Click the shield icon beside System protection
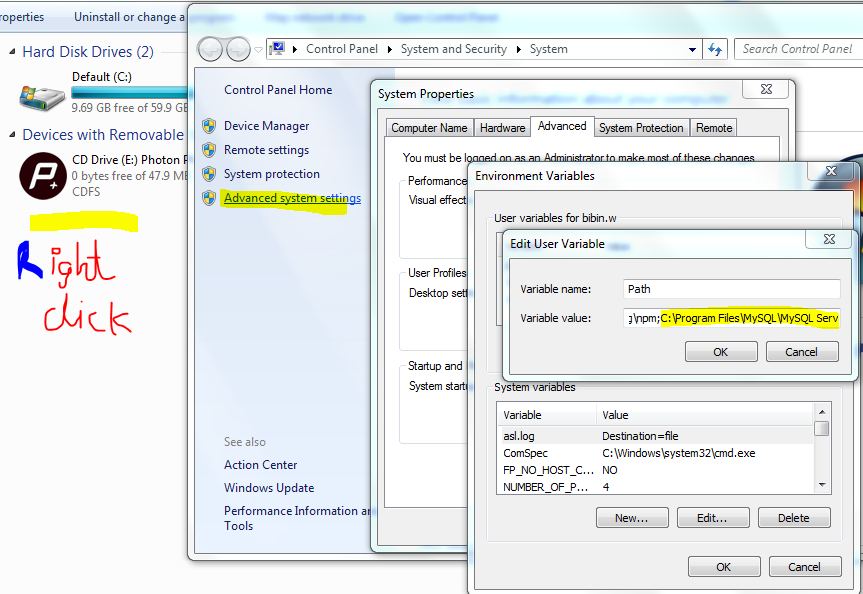Image resolution: width=863 pixels, height=594 pixels. [x=209, y=174]
